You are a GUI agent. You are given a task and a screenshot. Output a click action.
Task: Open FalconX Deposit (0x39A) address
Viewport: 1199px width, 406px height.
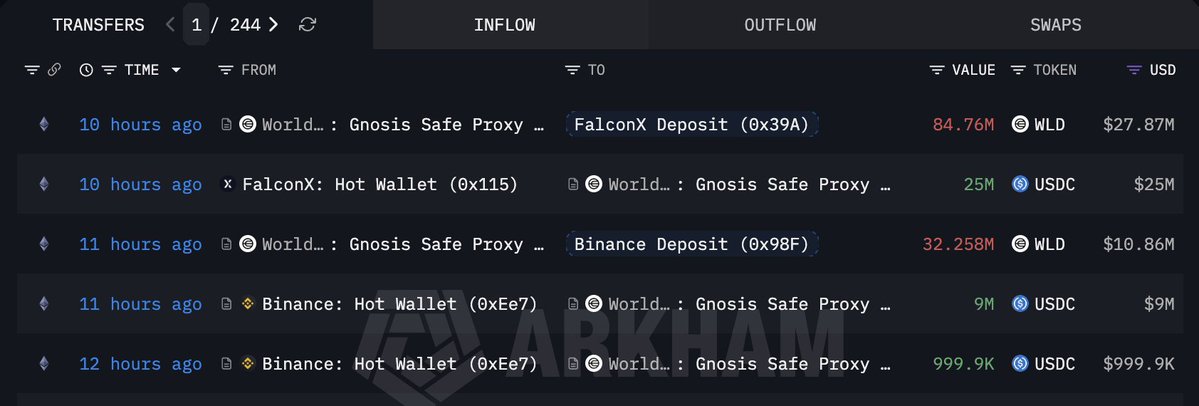691,125
